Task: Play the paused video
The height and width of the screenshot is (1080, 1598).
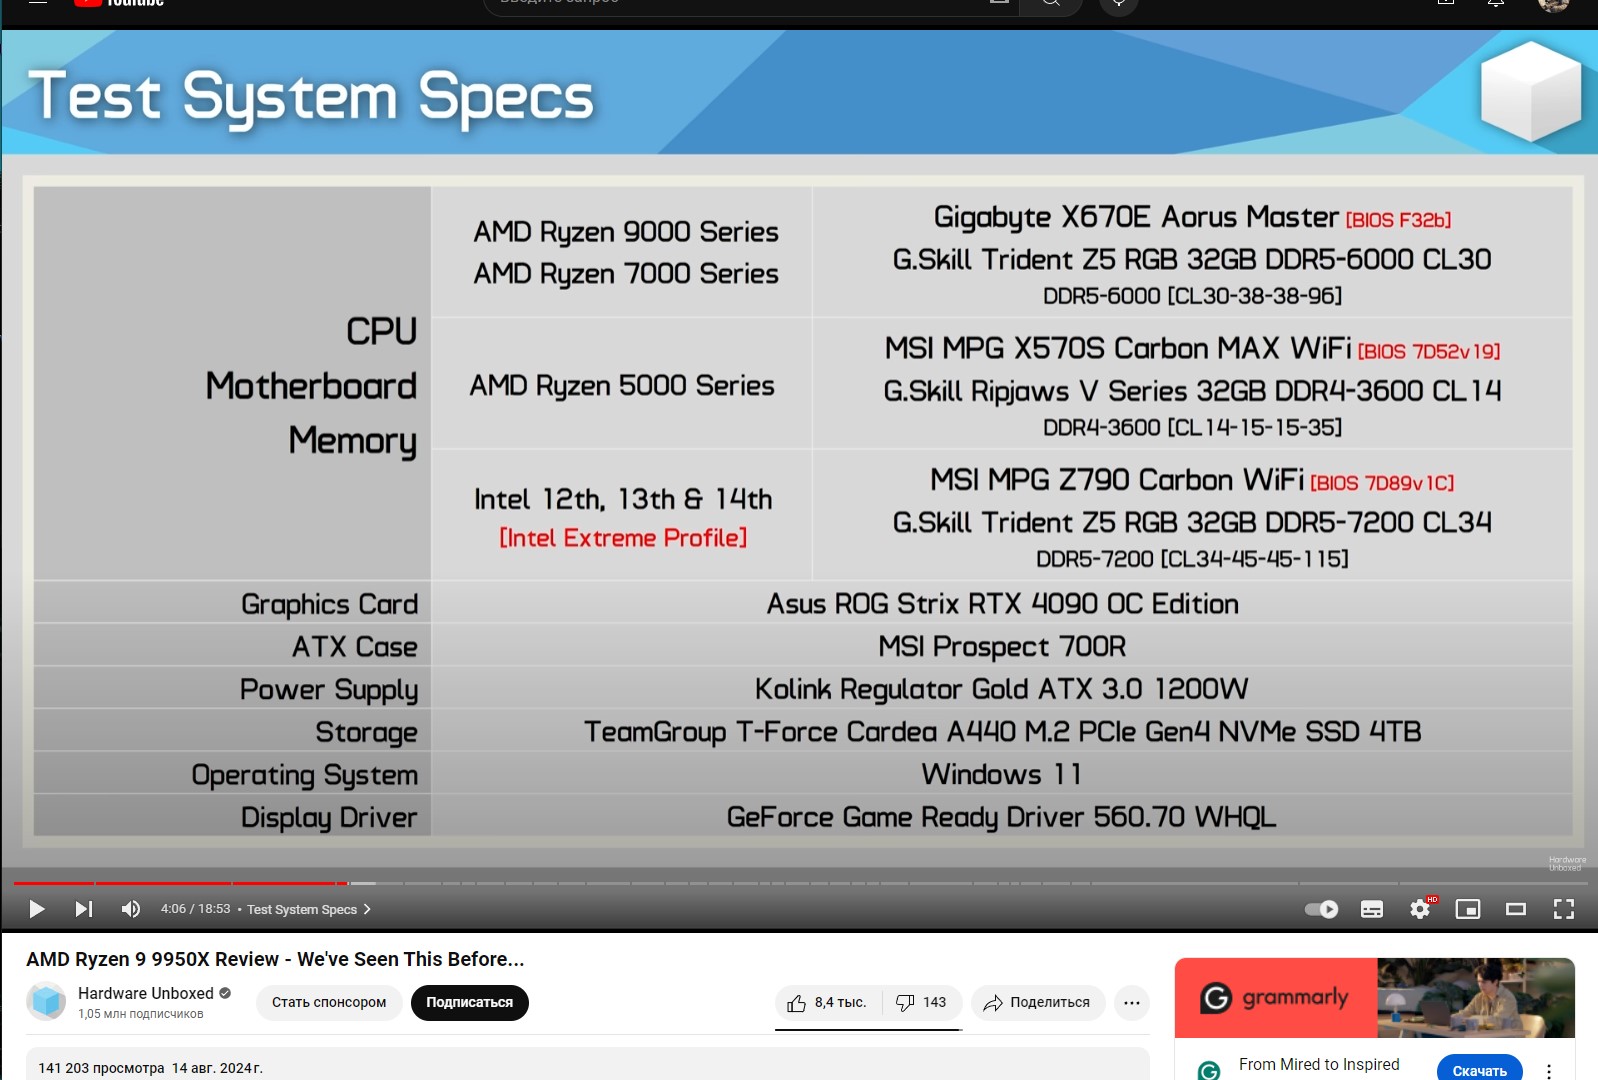Action: (x=37, y=909)
